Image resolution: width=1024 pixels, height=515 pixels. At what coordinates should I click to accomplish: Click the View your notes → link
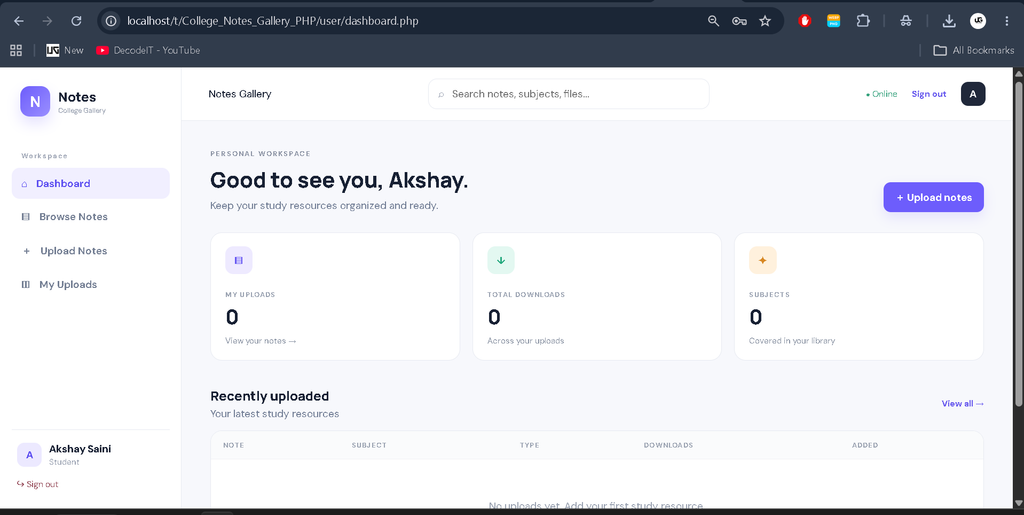tap(261, 341)
